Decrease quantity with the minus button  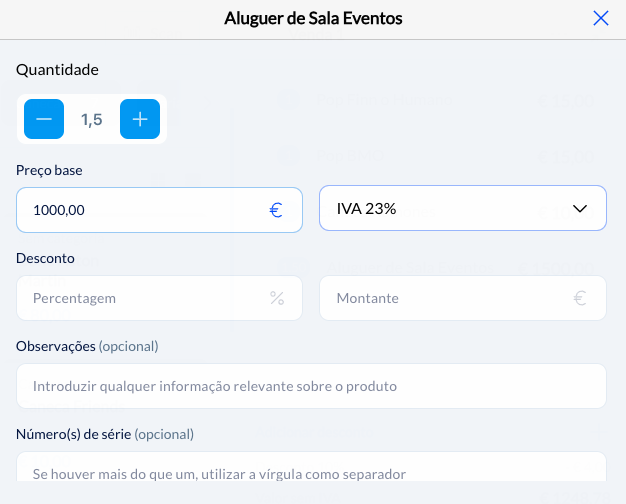44,120
